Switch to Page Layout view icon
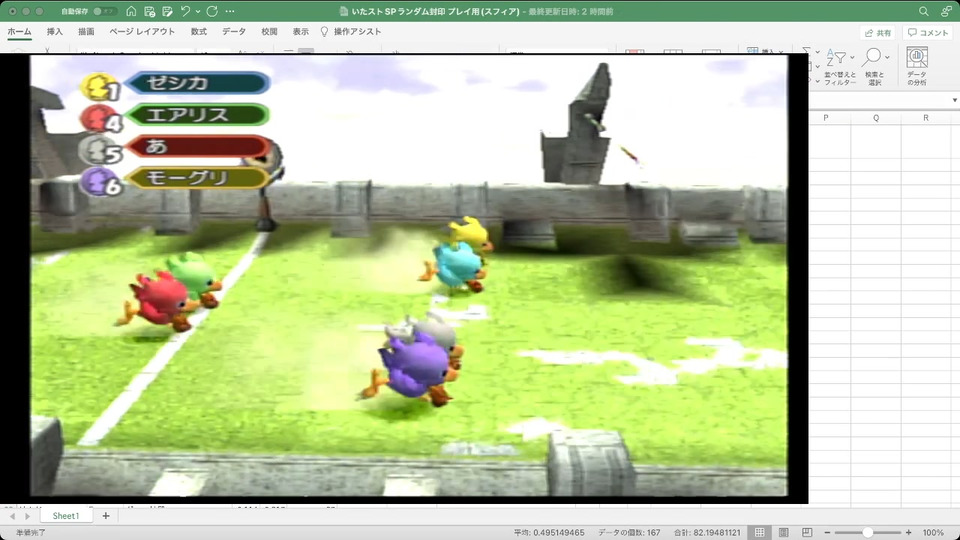This screenshot has width=960, height=540. click(784, 533)
